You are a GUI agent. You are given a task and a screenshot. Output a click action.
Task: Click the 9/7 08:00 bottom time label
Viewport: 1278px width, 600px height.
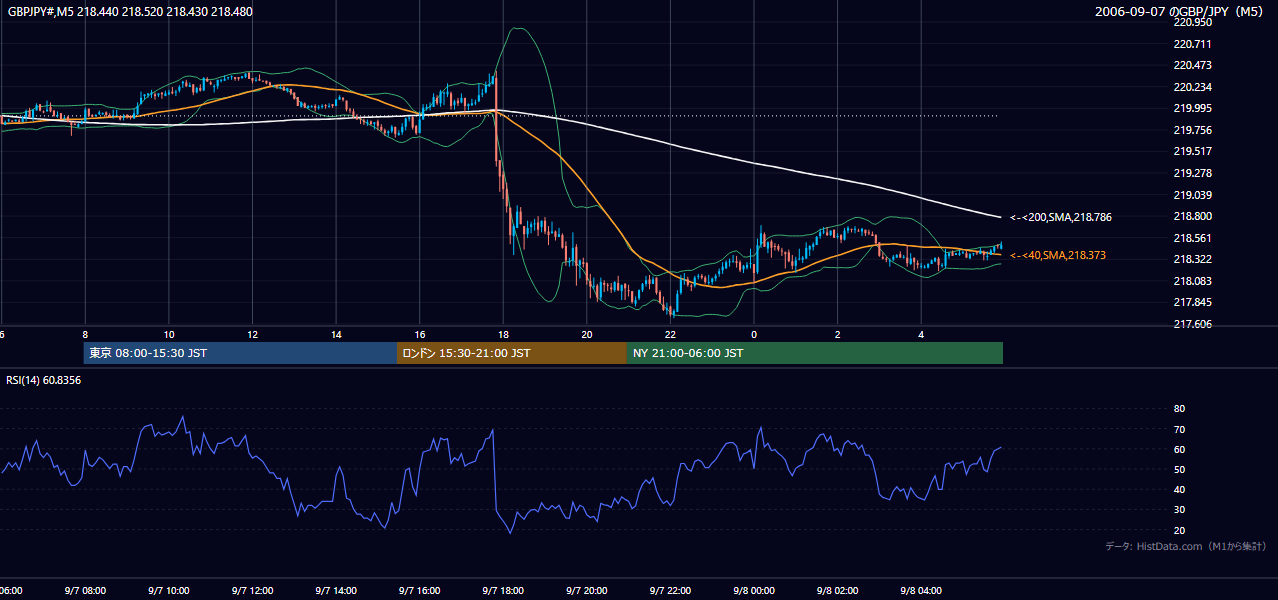point(85,591)
